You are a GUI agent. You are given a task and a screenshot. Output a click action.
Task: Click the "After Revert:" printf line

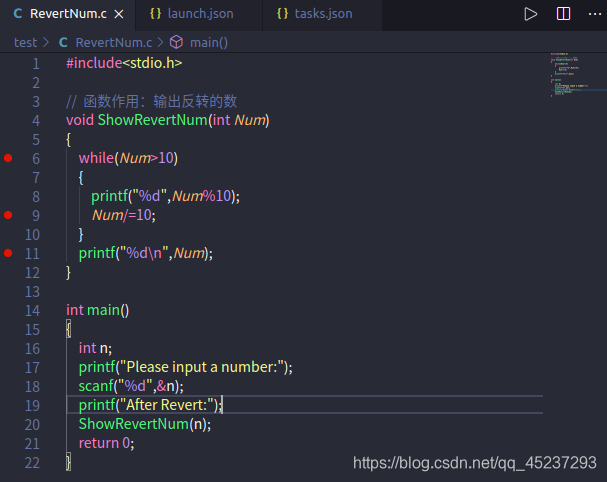click(151, 405)
